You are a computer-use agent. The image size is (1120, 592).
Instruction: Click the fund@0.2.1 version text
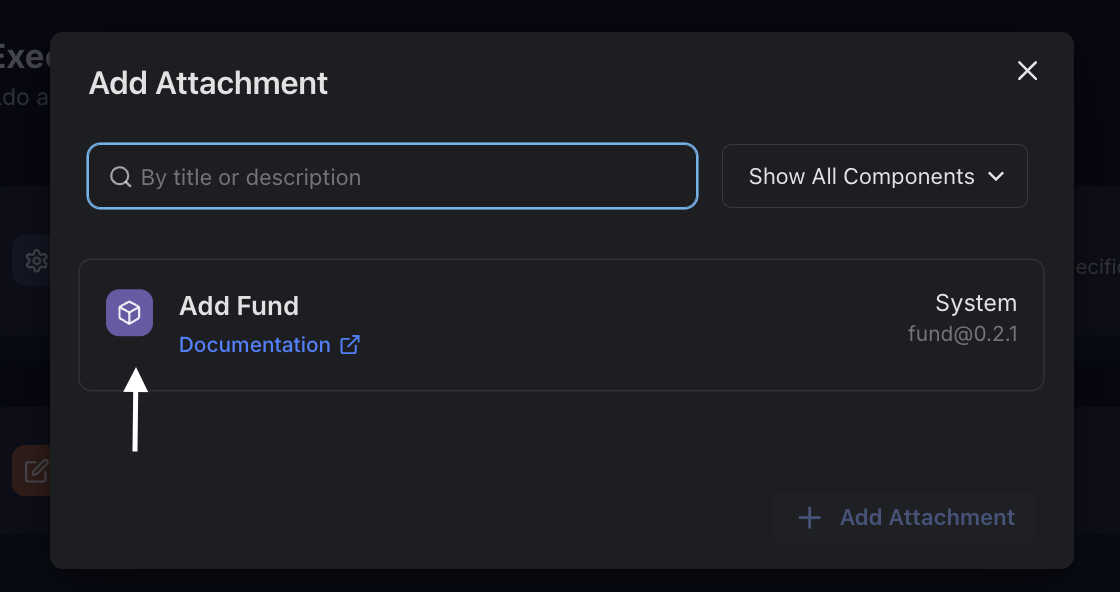click(x=962, y=334)
